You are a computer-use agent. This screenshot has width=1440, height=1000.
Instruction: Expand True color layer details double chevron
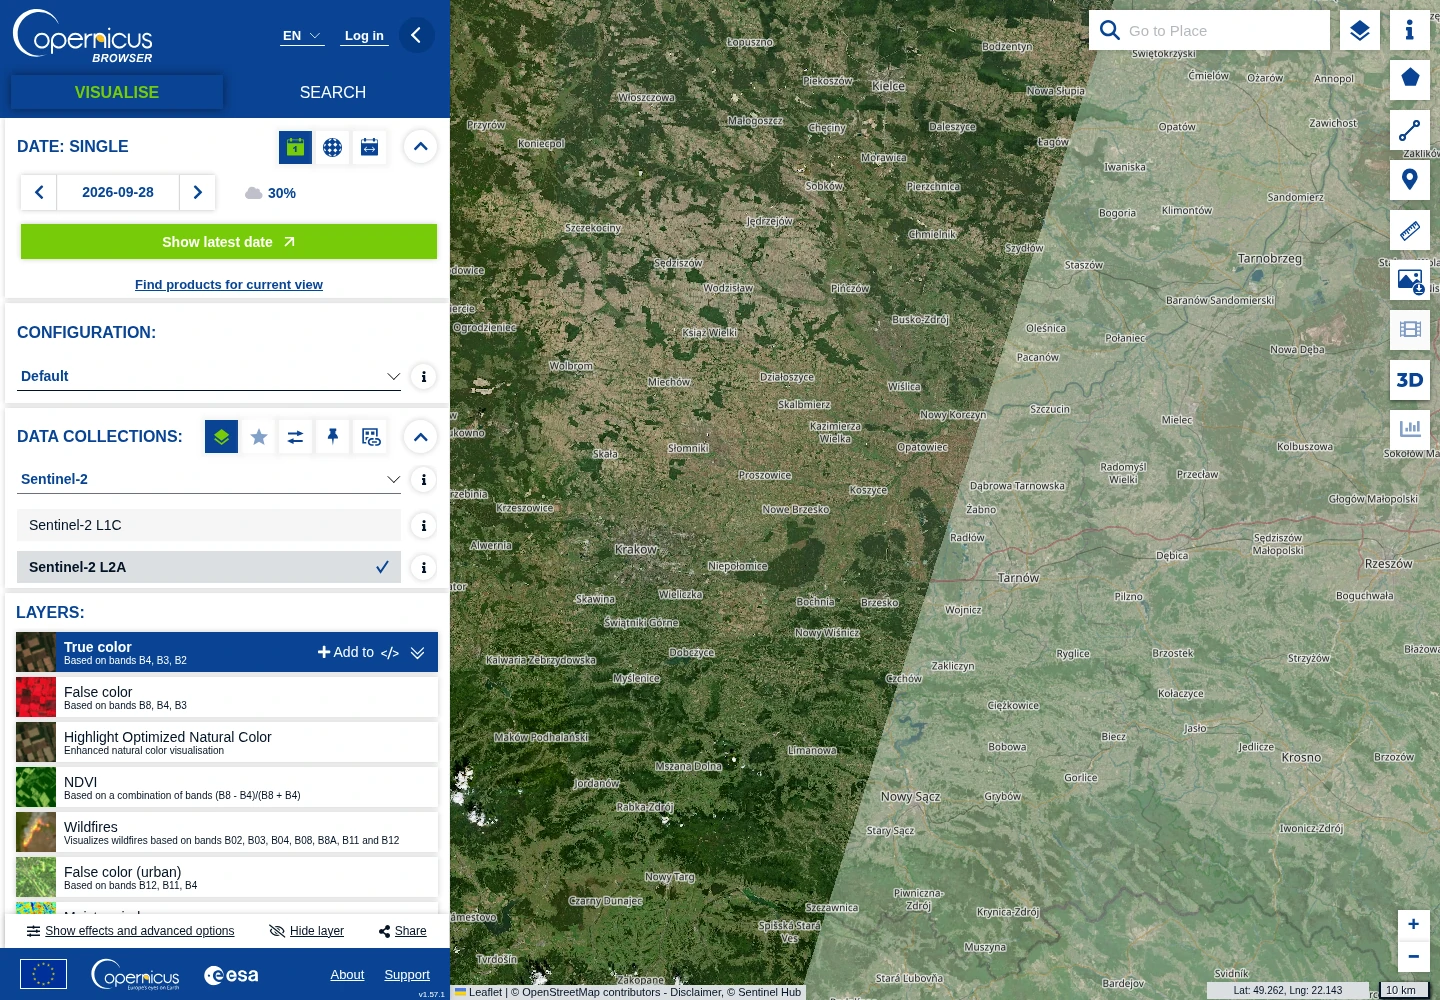point(418,653)
